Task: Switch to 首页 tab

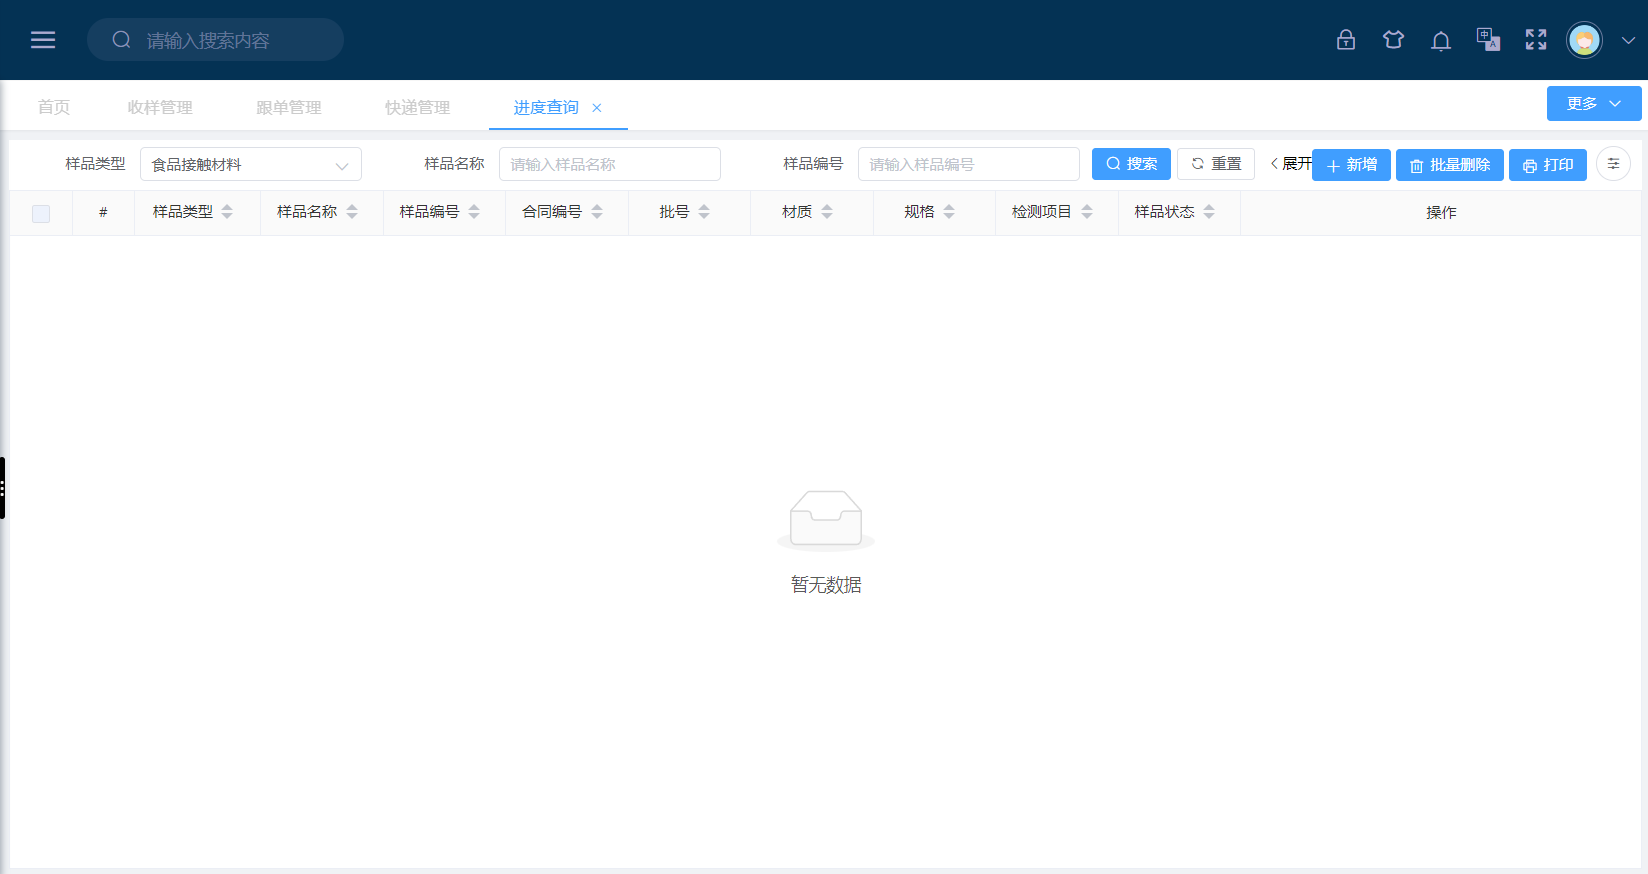Action: coord(54,107)
